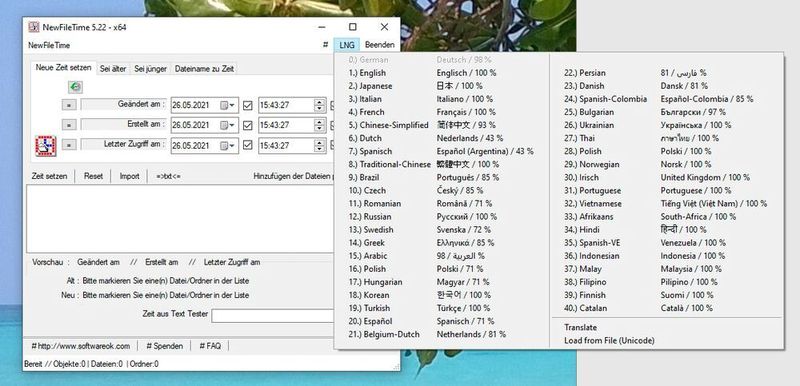Open the Geändert am date calendar dropdown
Viewport: 800px width, 386px height.
click(228, 106)
